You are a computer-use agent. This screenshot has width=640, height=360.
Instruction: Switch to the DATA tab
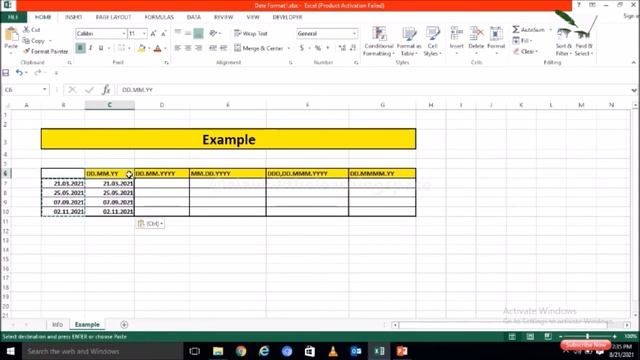pos(194,17)
